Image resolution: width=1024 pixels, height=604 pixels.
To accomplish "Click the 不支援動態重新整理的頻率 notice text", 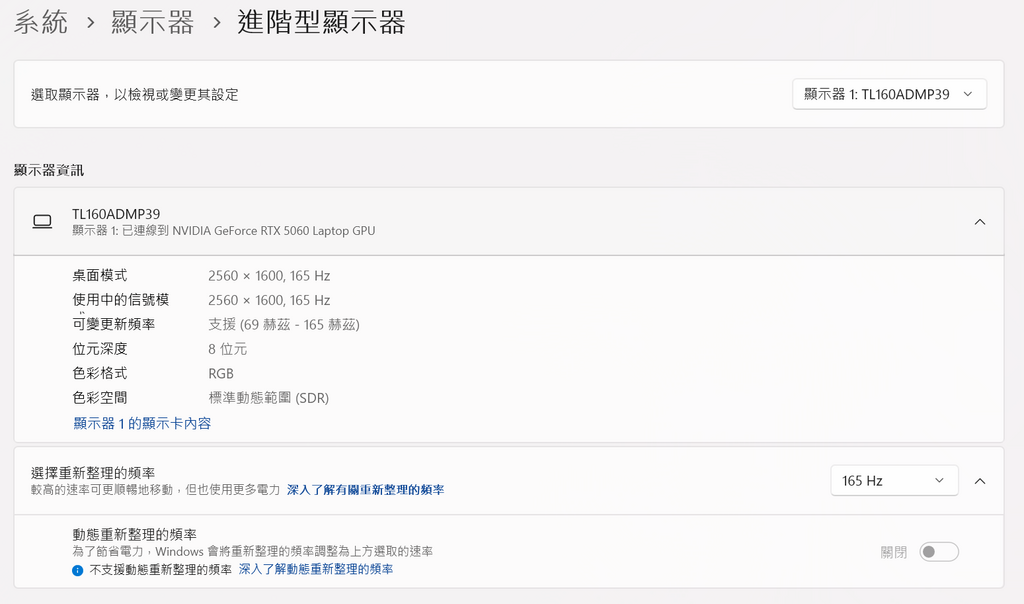I will pyautogui.click(x=161, y=570).
